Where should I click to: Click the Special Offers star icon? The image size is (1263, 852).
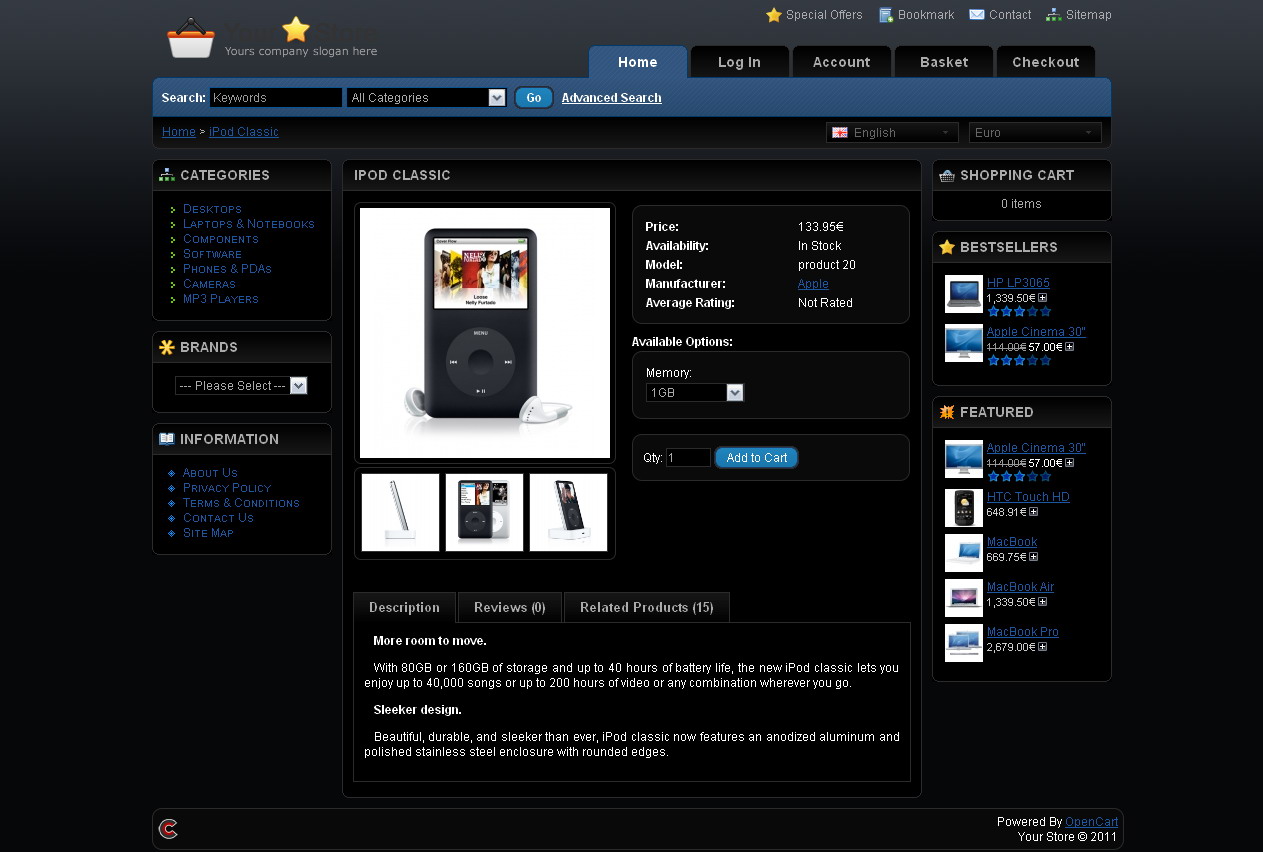tap(773, 15)
